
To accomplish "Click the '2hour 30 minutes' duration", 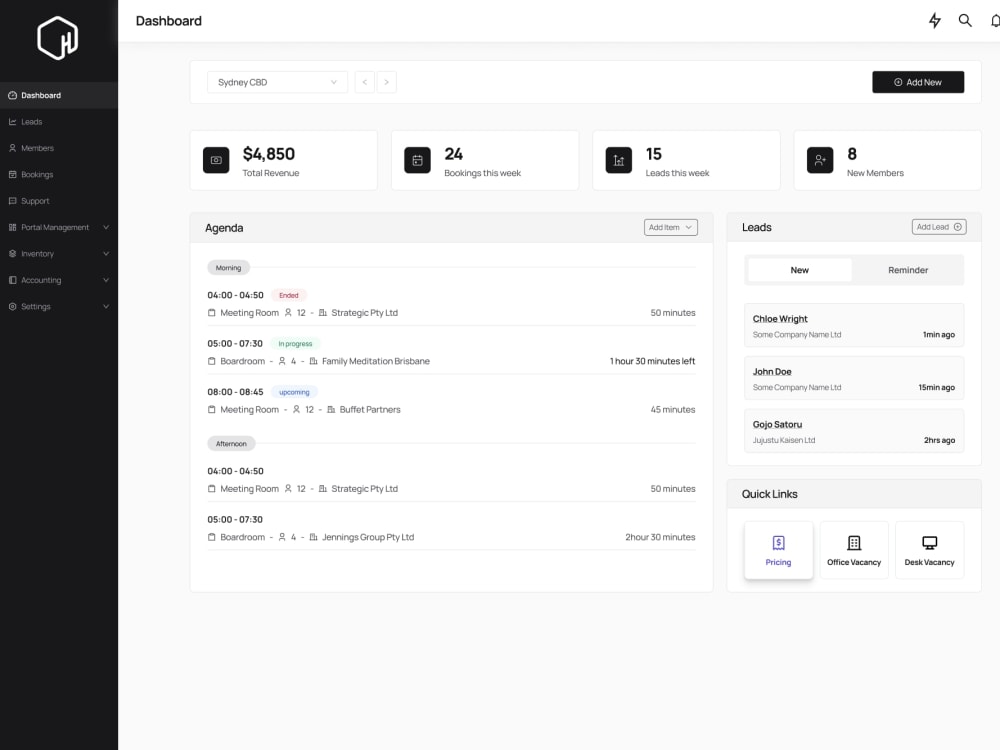I will (660, 537).
